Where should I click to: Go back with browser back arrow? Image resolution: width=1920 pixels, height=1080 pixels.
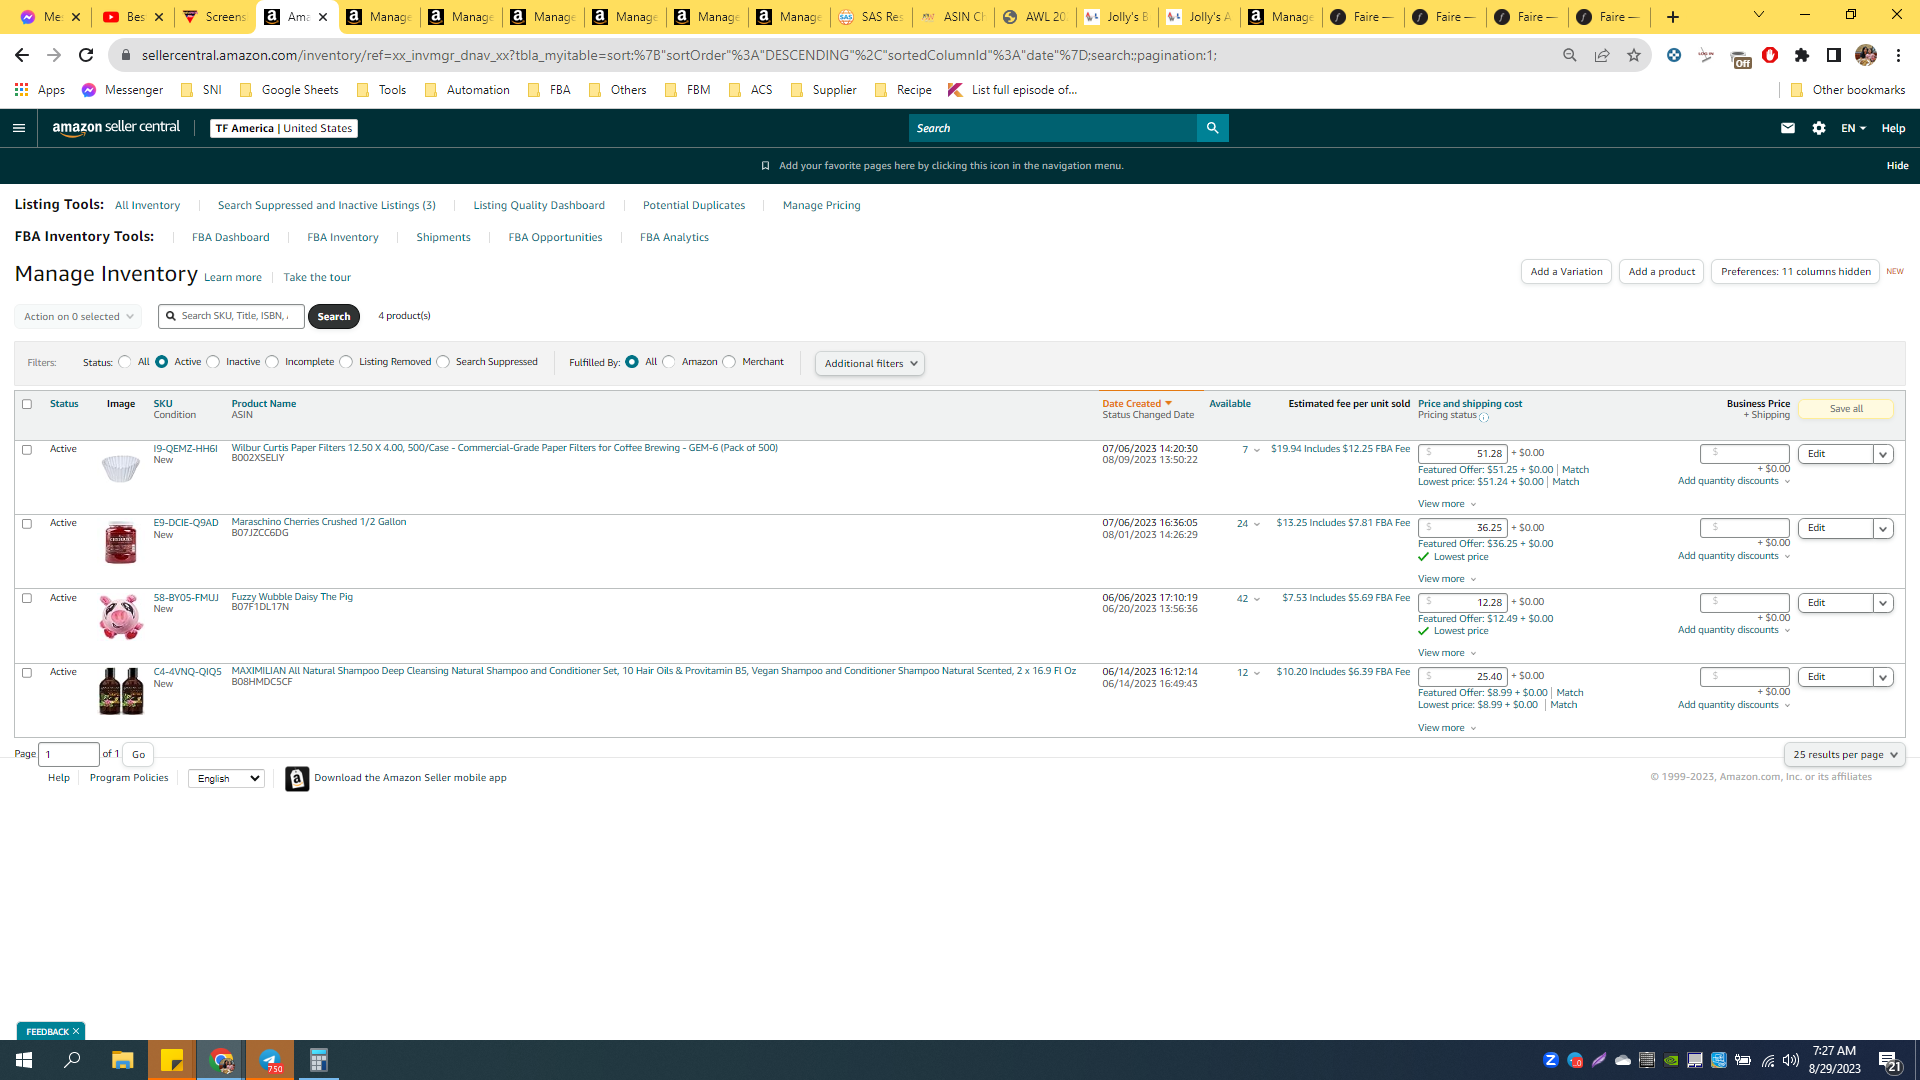pyautogui.click(x=22, y=55)
